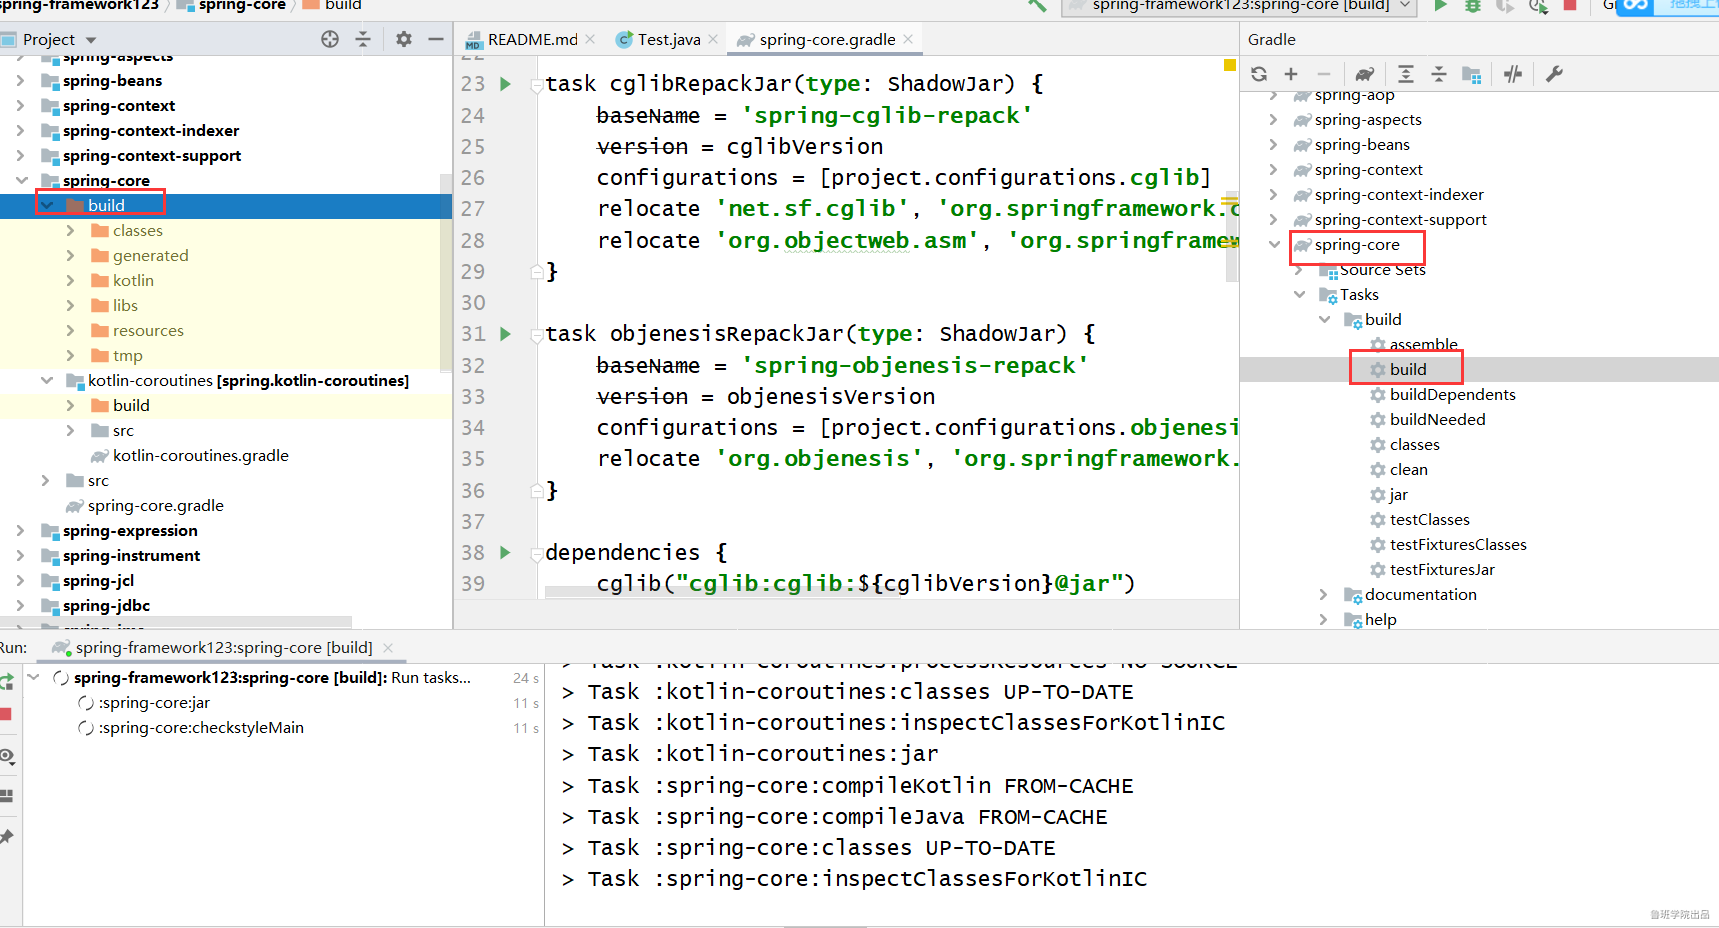Click spring-core breadcrumb in navigation bar
The image size is (1719, 928).
click(242, 6)
